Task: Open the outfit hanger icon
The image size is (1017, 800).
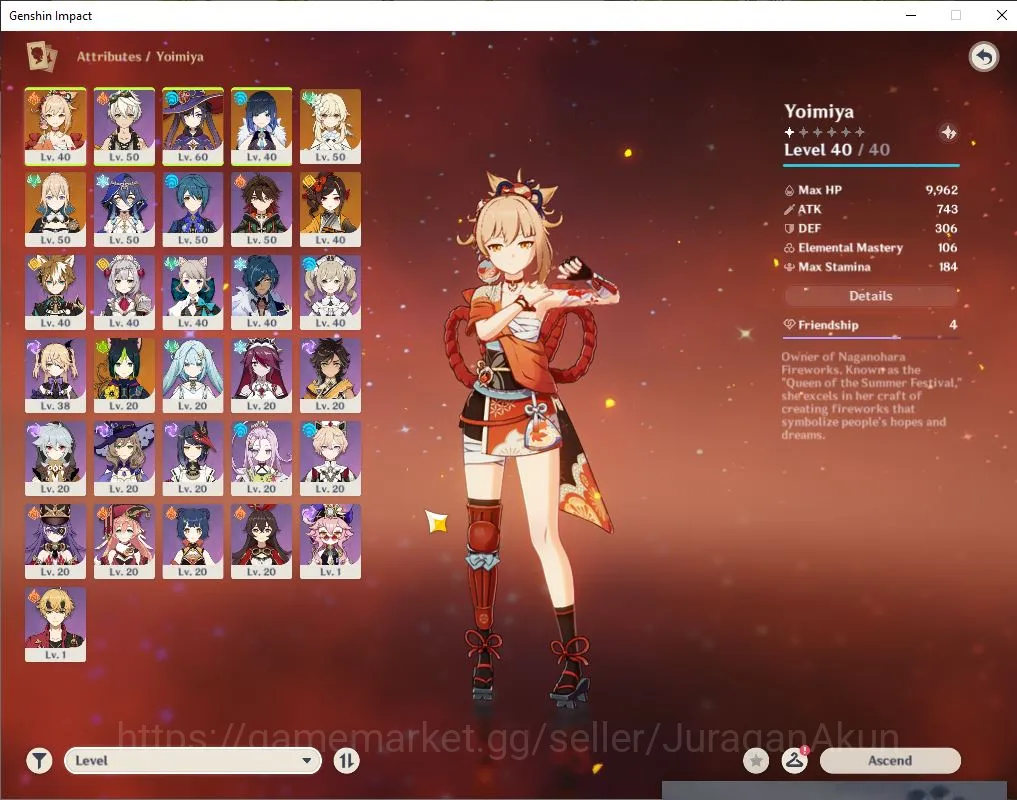Action: (x=795, y=760)
